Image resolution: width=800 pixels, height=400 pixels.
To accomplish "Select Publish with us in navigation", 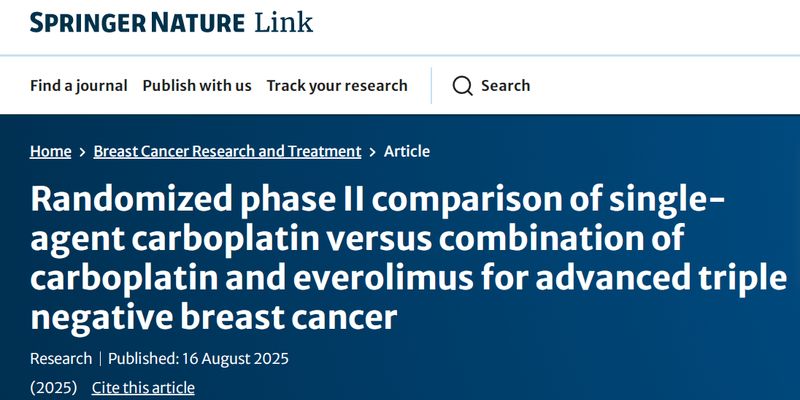I will (x=197, y=86).
